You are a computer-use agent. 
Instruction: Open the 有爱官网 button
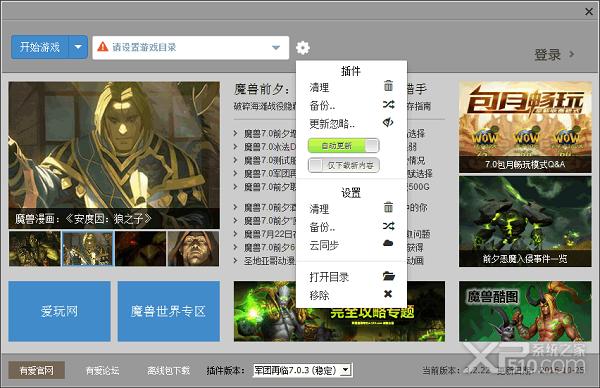pos(36,370)
